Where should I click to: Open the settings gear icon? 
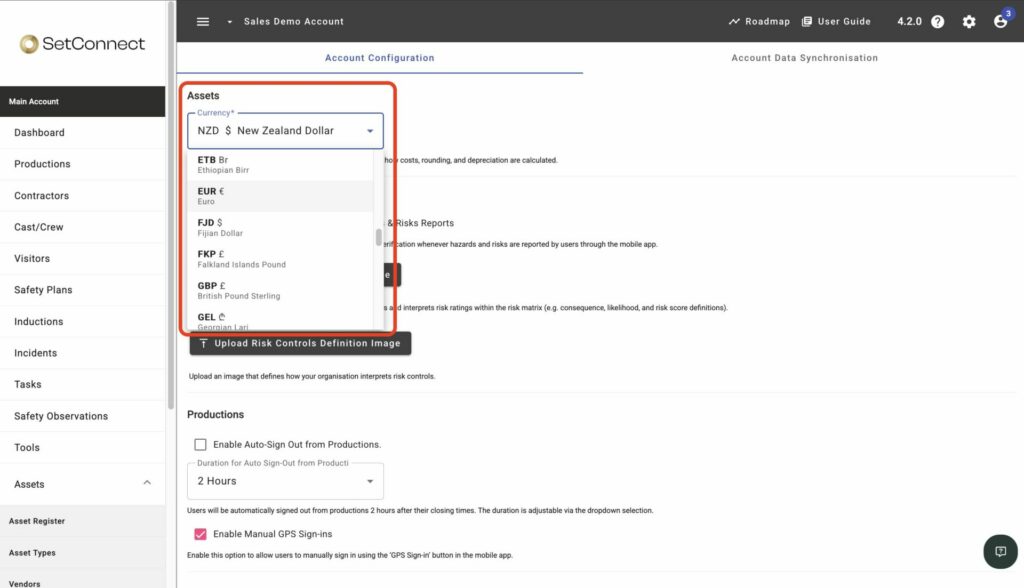point(969,22)
